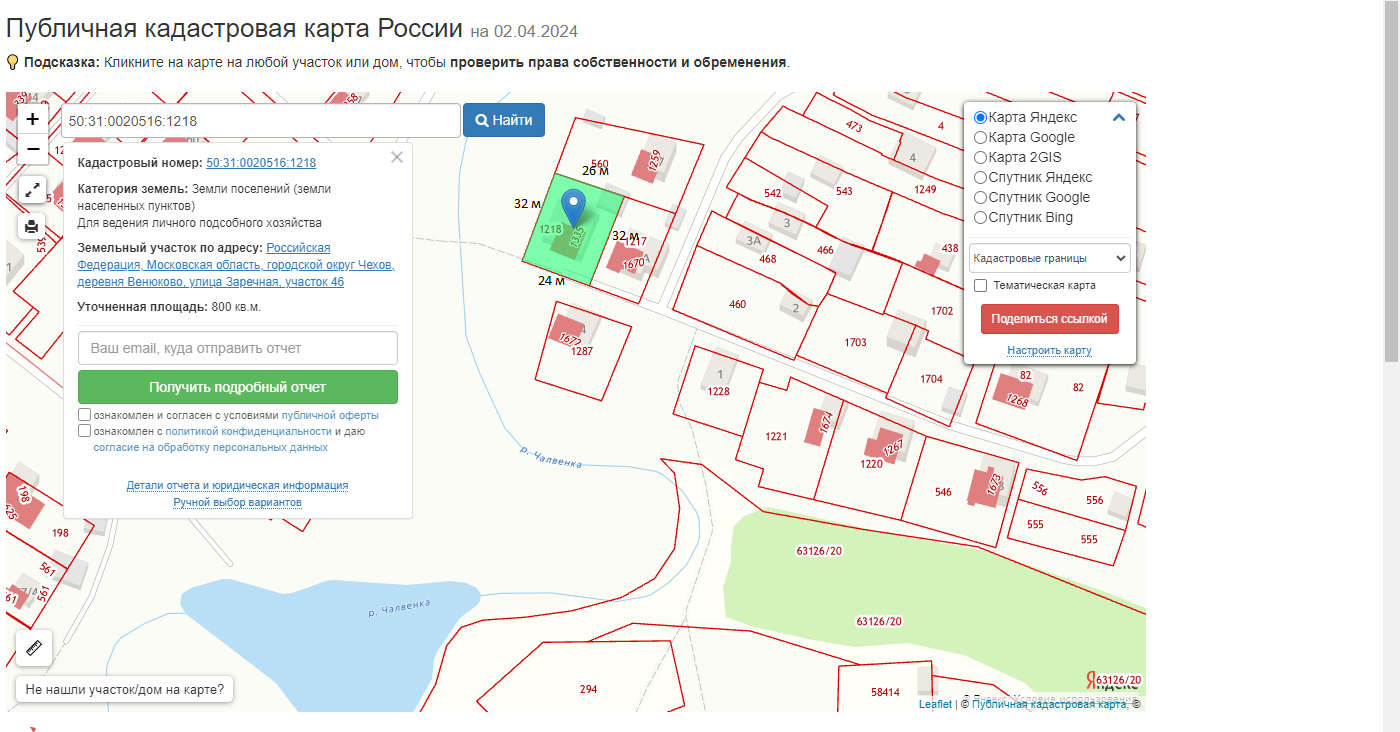Select parcel 1703 on the map
The height and width of the screenshot is (732, 1400).
tap(855, 343)
